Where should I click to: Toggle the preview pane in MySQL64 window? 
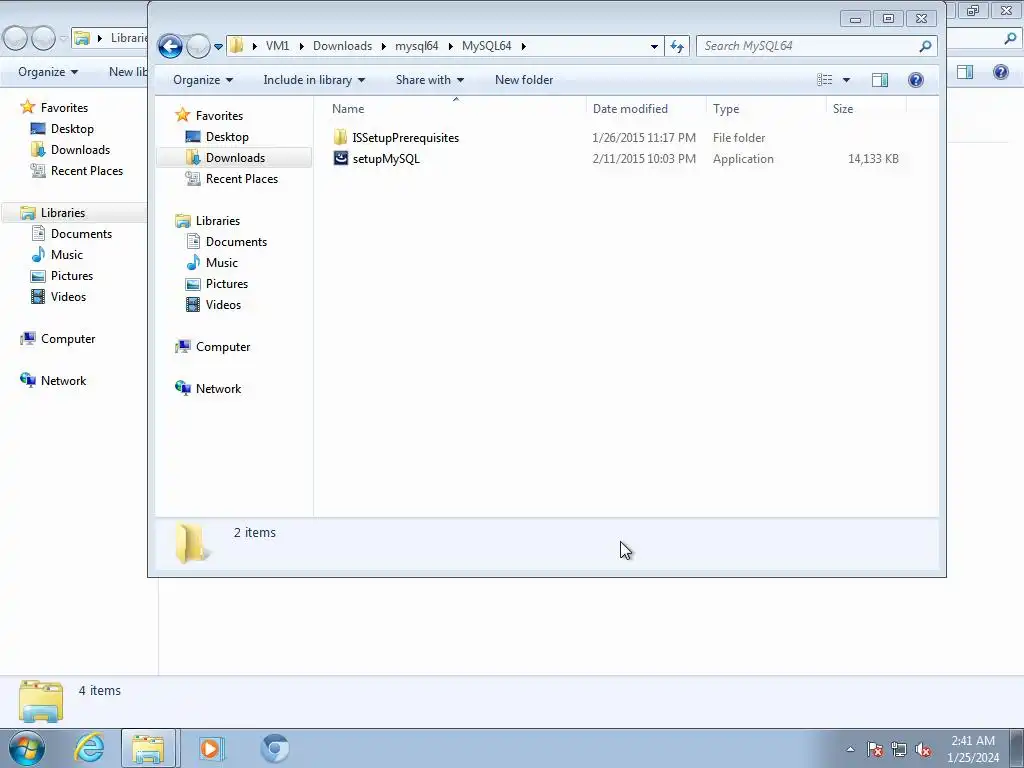880,80
